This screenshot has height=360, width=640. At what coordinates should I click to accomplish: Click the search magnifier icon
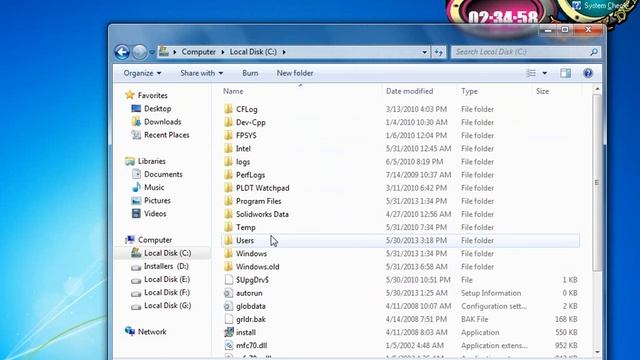click(x=594, y=52)
